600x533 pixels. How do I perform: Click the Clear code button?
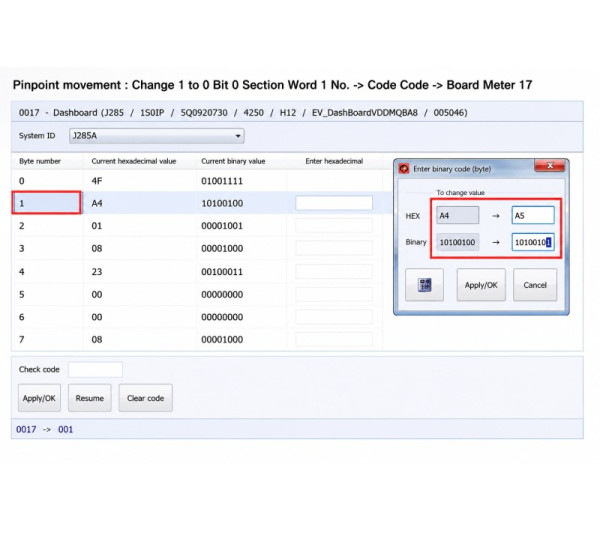pos(145,398)
